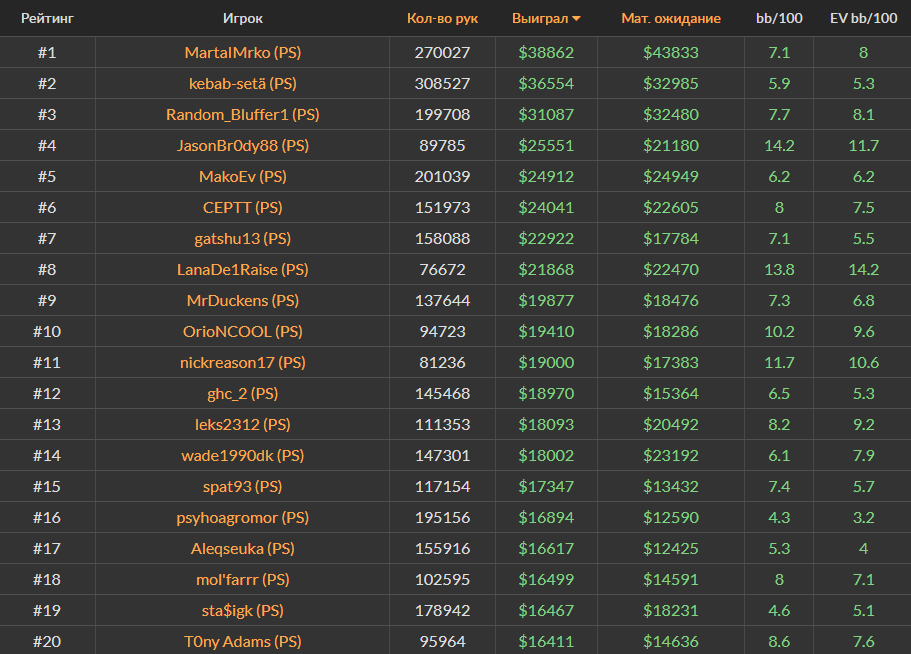Click the Рейтинг column header
911x654 pixels.
(47, 18)
